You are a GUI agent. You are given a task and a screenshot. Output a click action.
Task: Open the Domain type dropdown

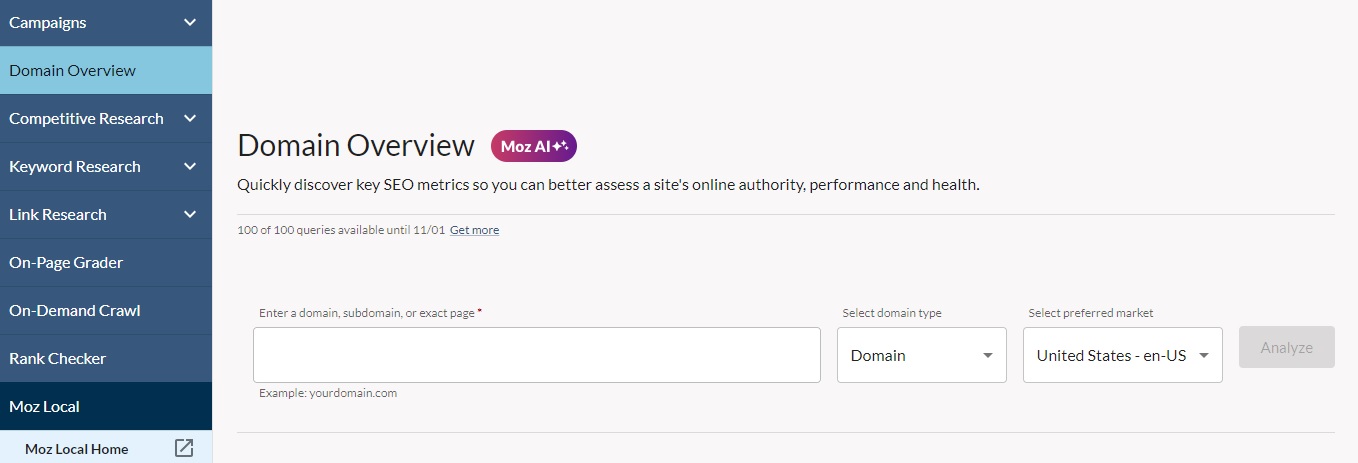pyautogui.click(x=922, y=355)
